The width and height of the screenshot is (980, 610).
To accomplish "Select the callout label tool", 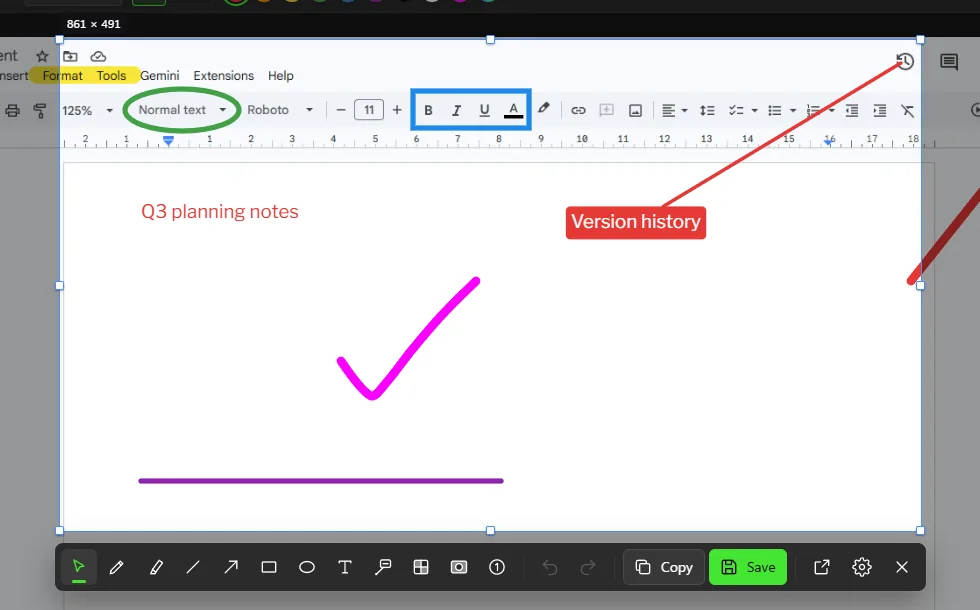I will tap(383, 567).
